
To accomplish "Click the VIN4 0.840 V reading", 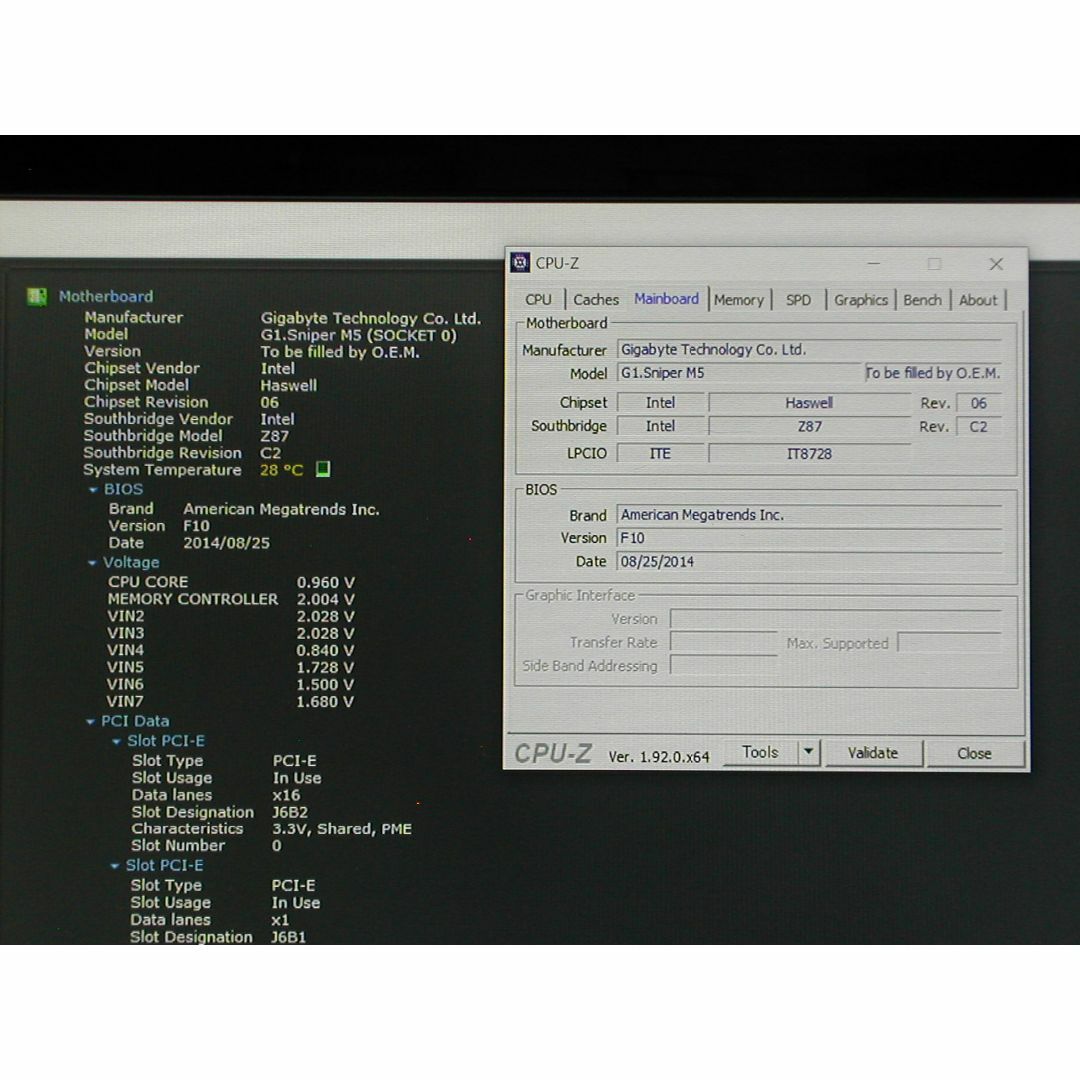I will click(324, 651).
